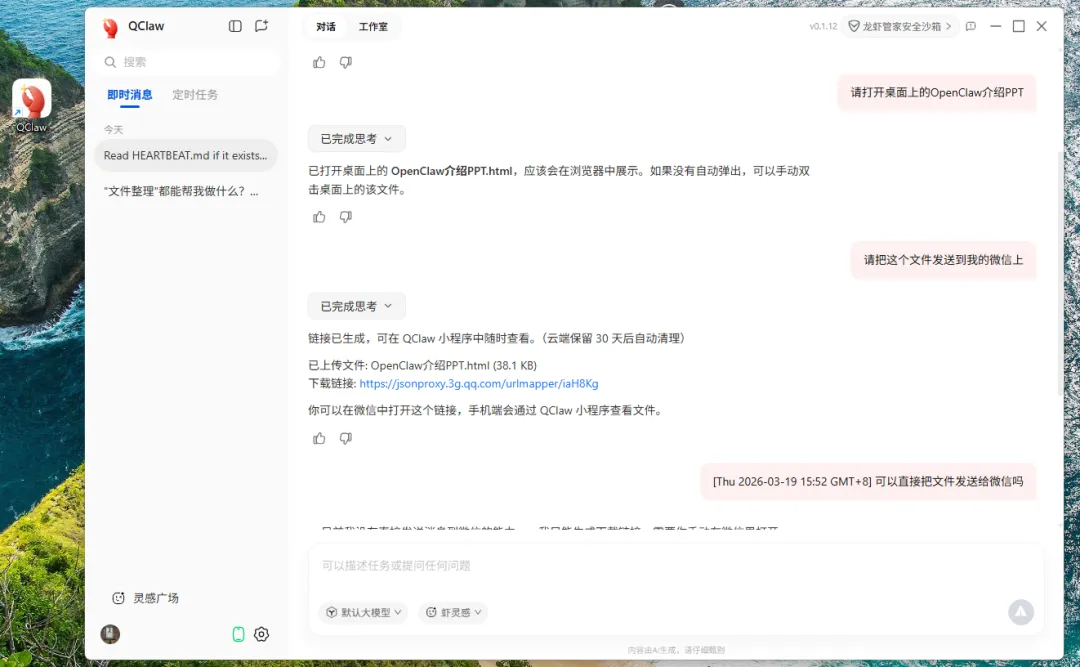Click the user message 请打开桌面上的OpenClaw介绍PPT
The image size is (1080, 667).
[937, 92]
